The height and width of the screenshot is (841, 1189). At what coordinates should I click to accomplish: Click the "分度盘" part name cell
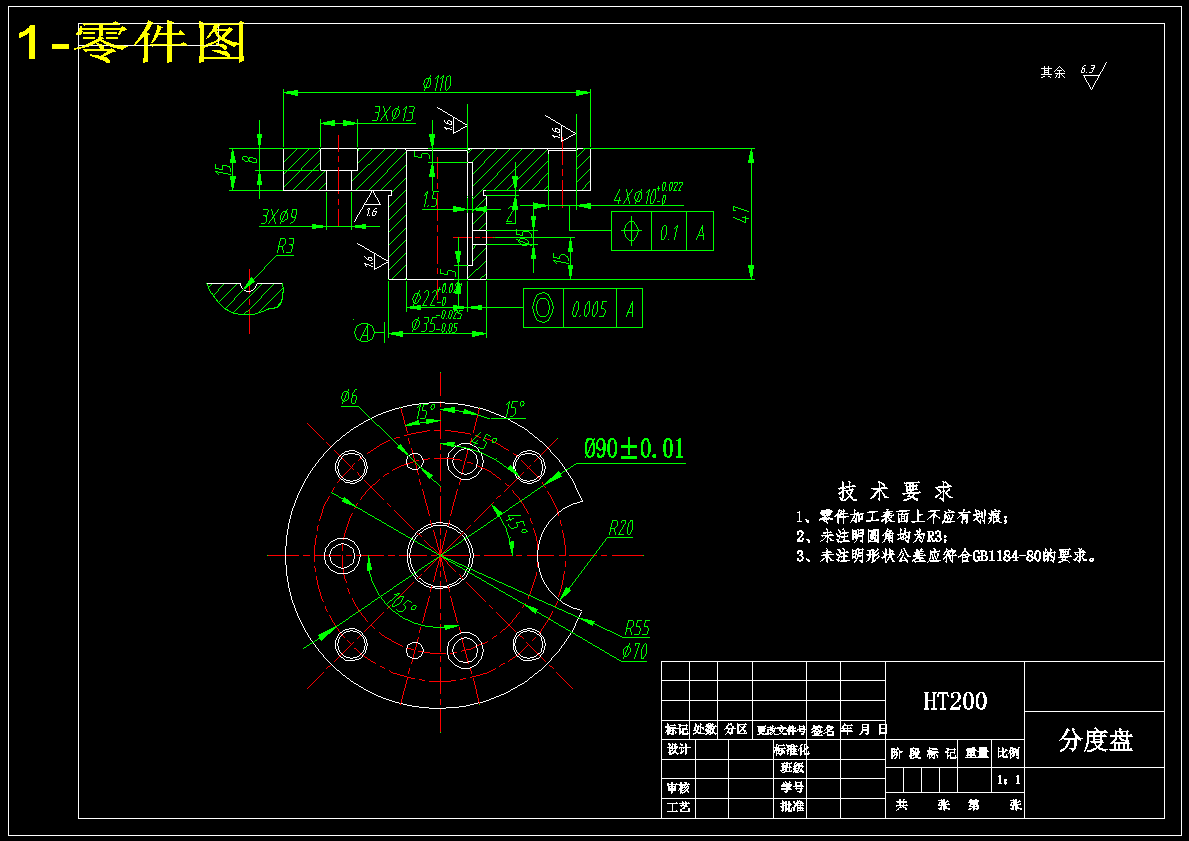[1095, 740]
